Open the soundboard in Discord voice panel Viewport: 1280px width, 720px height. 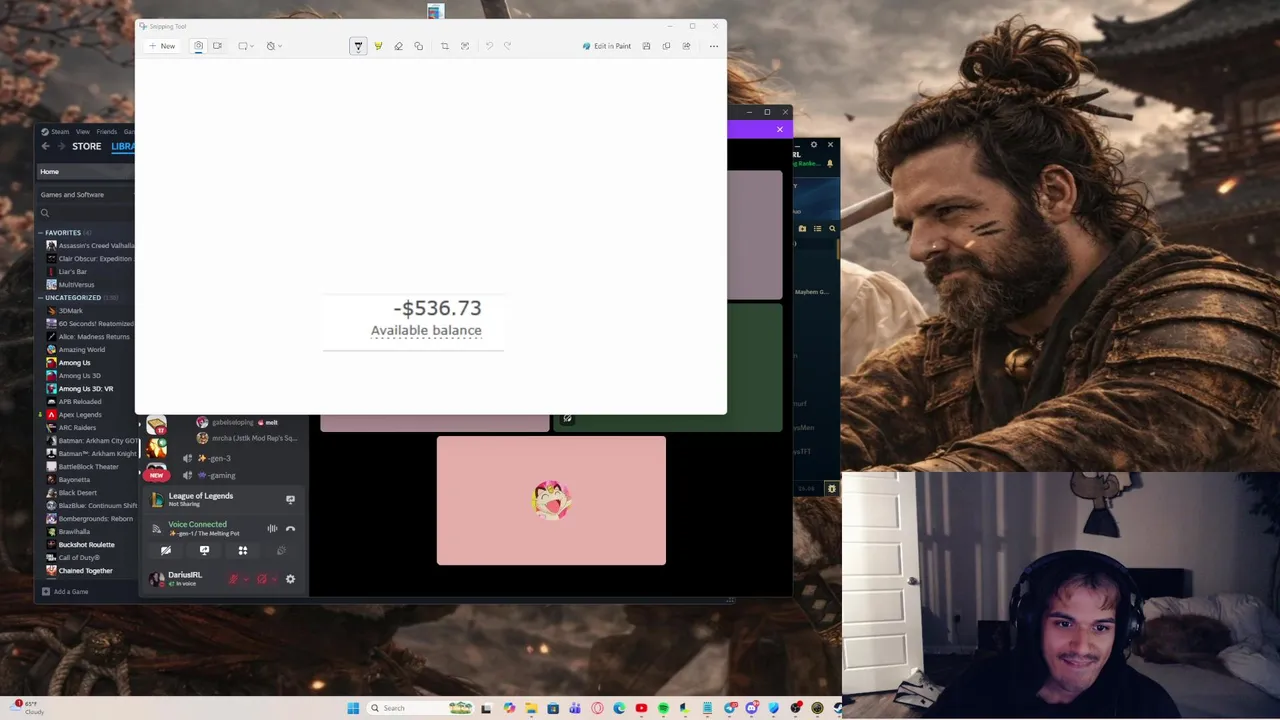[281, 550]
